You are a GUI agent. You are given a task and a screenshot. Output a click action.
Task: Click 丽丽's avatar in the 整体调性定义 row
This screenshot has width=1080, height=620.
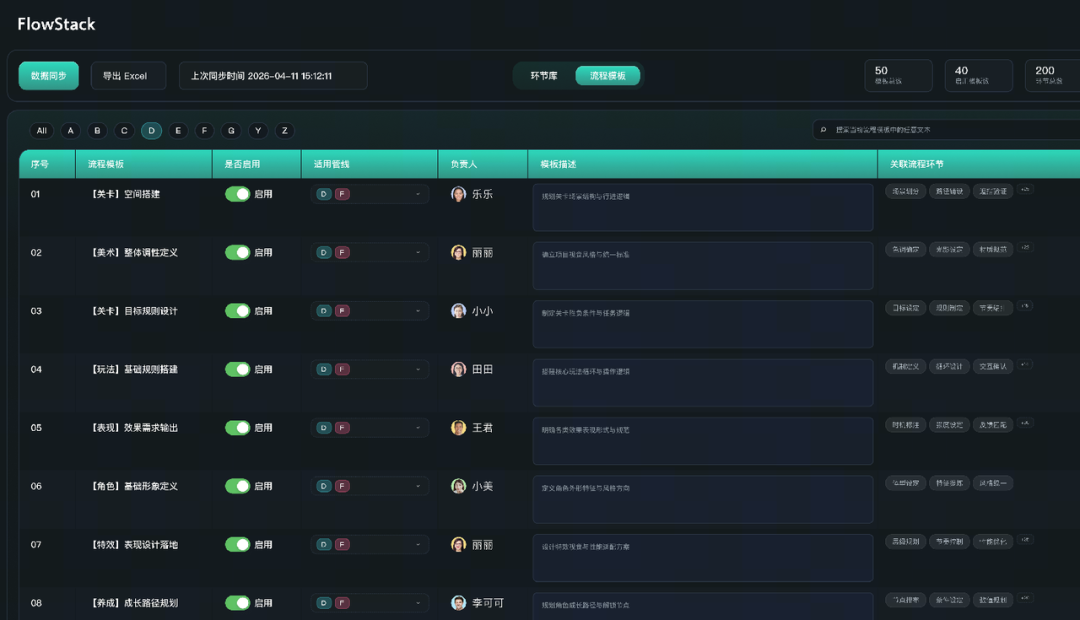458,253
